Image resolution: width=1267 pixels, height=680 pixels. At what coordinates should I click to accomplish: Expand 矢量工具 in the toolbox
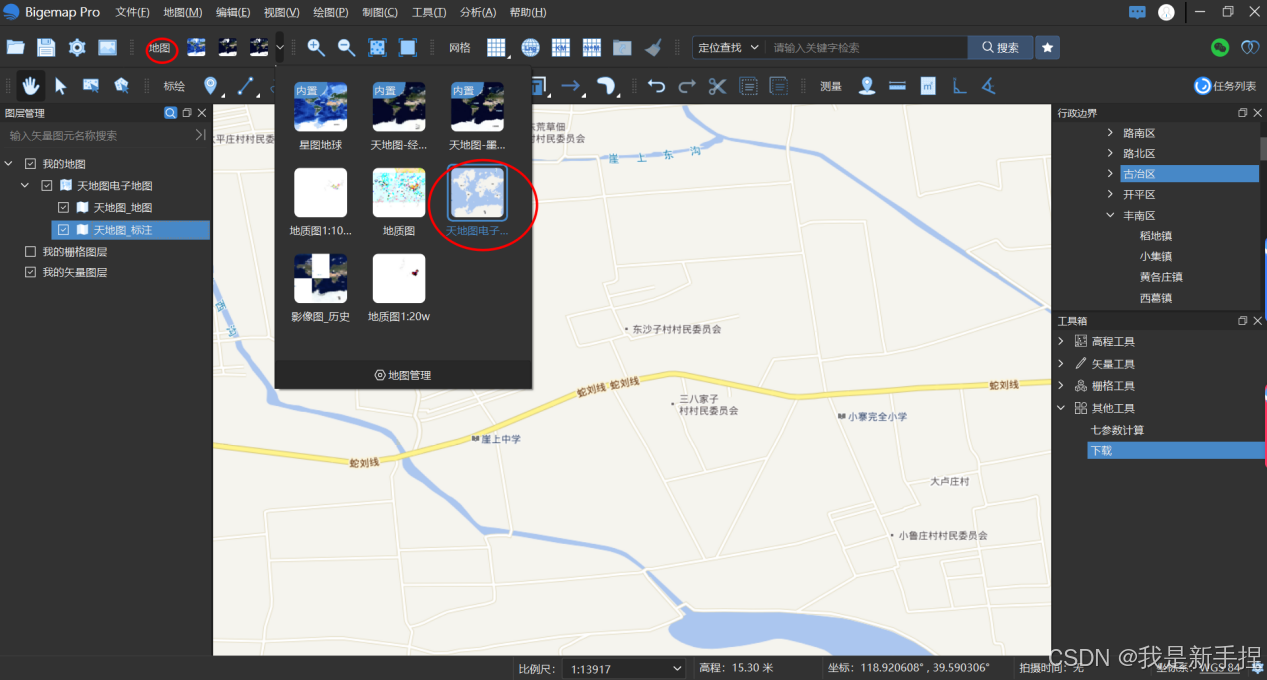pos(1062,364)
